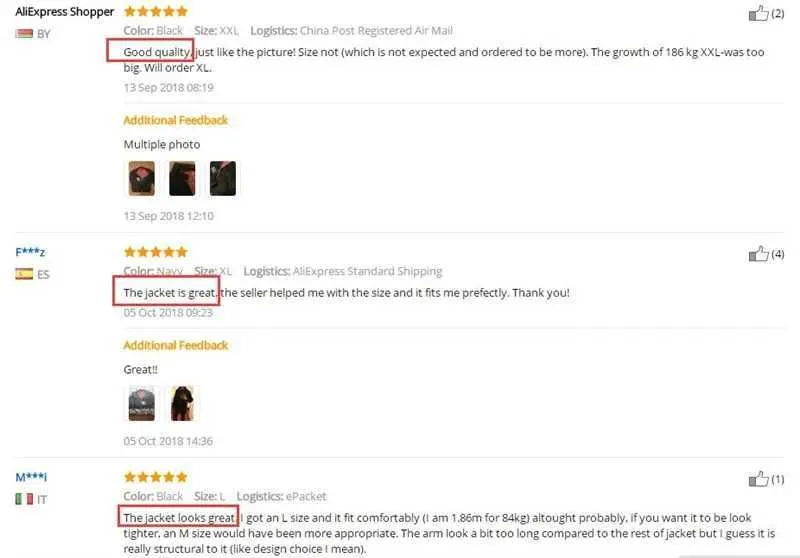Click the star rating on F***z's review
Viewport: 800px width, 558px height.
[156, 251]
